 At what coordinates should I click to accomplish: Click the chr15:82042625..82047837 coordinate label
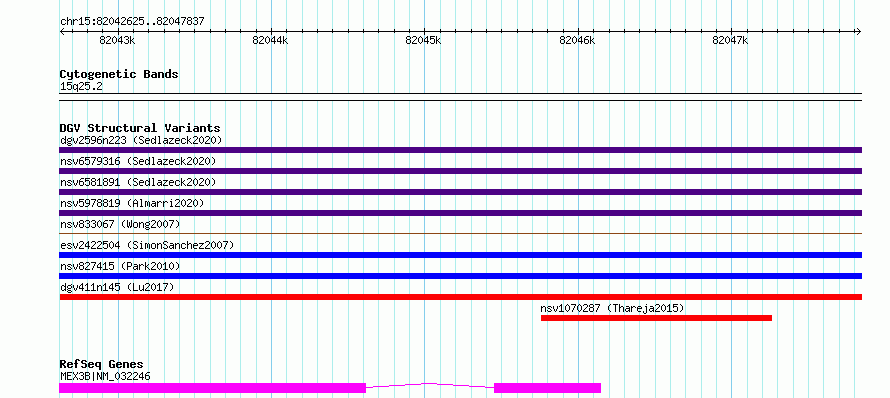pos(132,21)
